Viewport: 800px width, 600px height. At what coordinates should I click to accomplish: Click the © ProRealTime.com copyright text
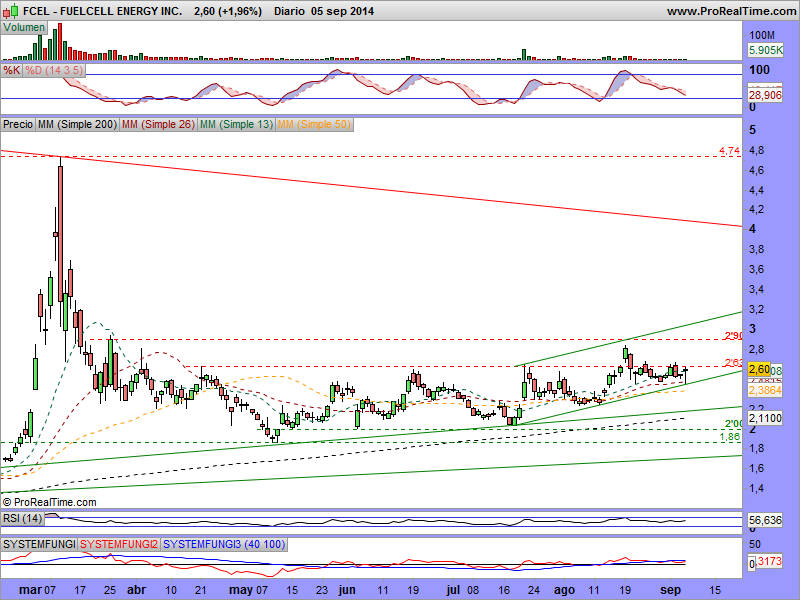click(x=49, y=503)
